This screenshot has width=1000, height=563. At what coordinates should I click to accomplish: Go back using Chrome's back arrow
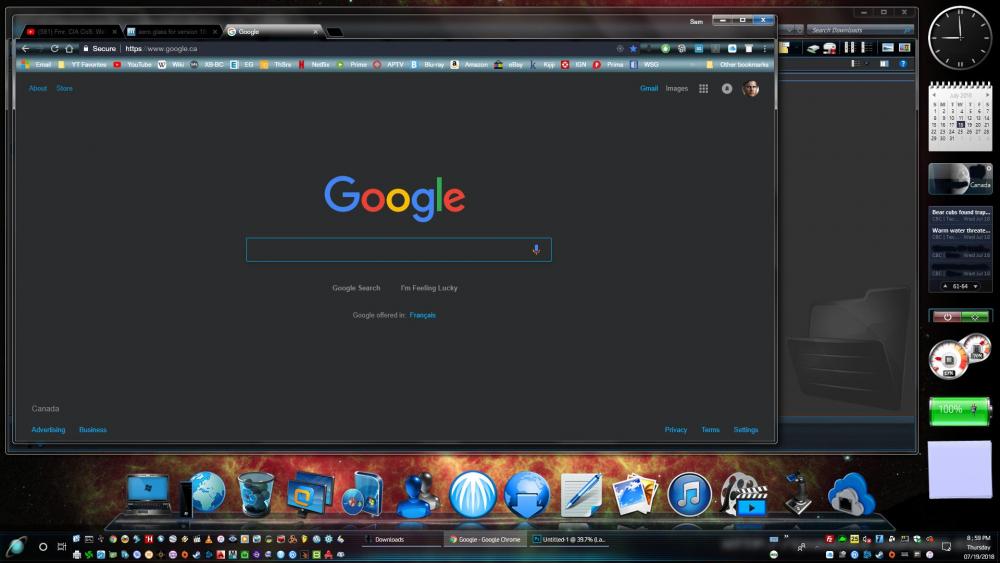(26, 48)
